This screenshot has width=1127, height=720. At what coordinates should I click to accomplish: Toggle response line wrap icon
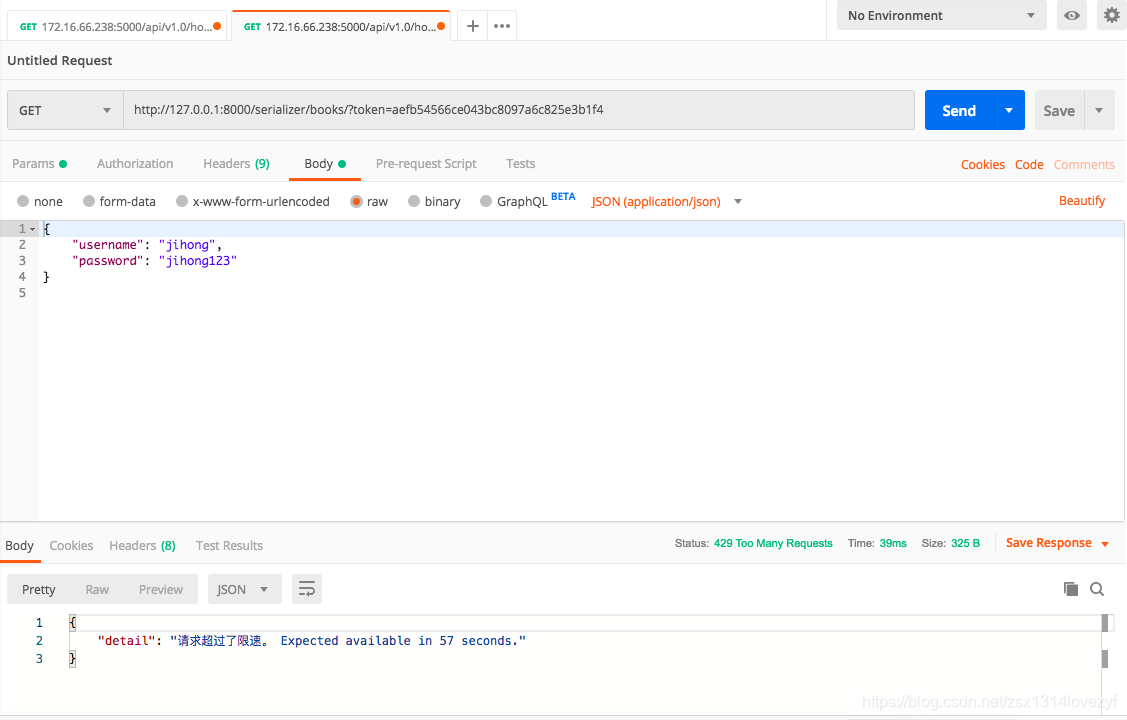point(307,589)
